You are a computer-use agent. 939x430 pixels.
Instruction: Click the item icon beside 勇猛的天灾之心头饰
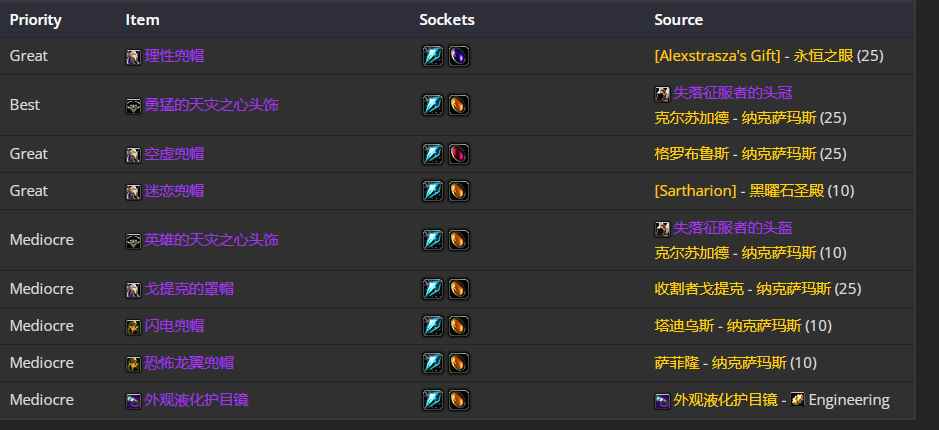coord(133,105)
